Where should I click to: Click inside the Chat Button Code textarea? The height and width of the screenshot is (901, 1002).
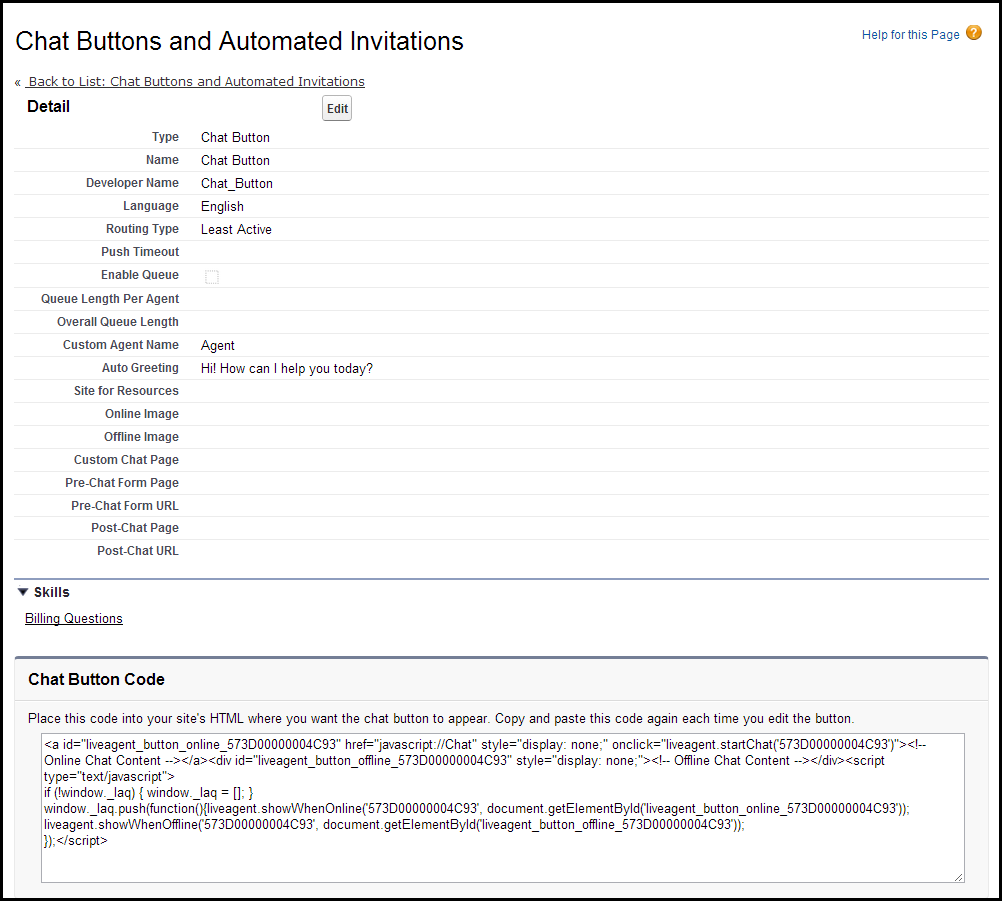502,808
